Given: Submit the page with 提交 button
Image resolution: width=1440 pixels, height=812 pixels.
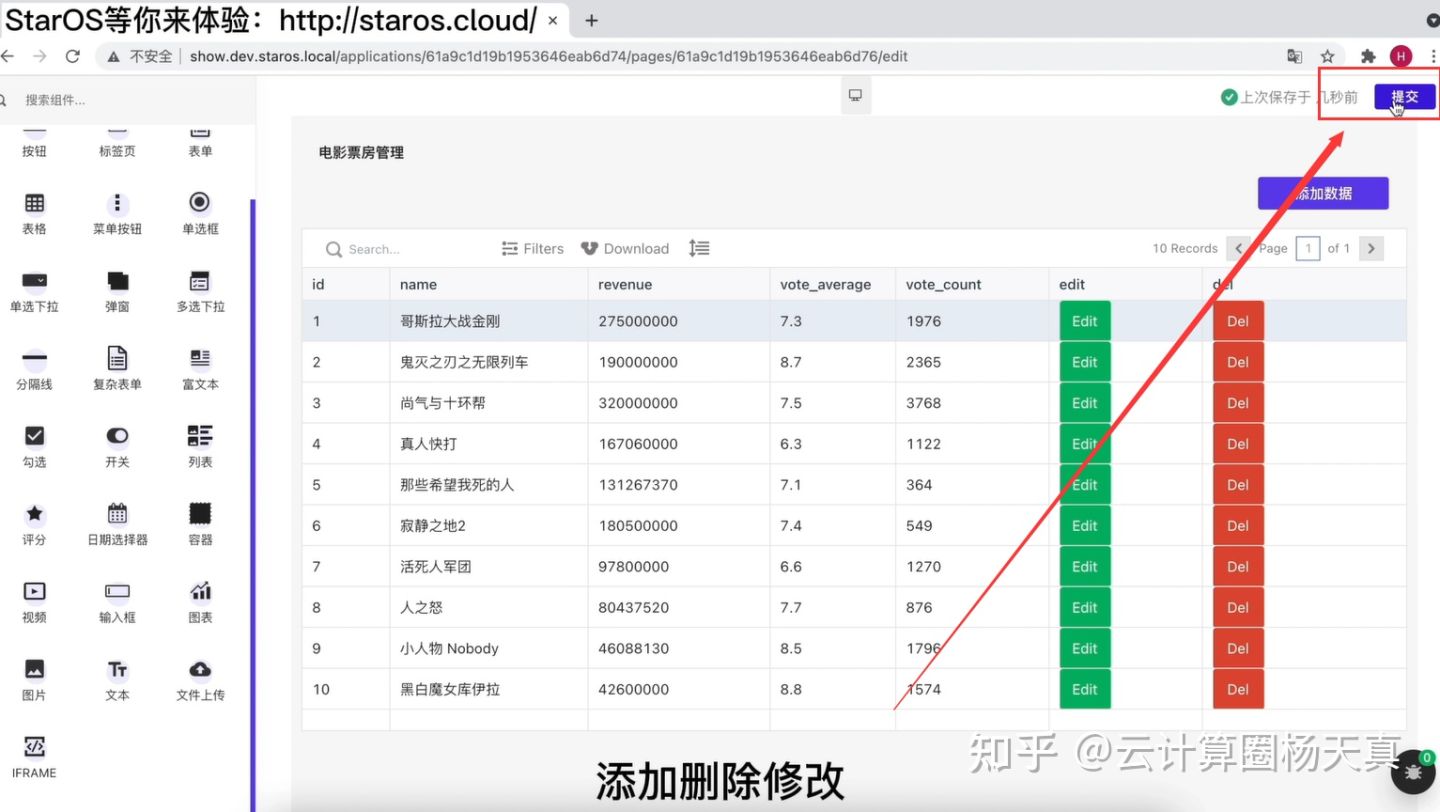Looking at the screenshot, I should click(x=1405, y=97).
